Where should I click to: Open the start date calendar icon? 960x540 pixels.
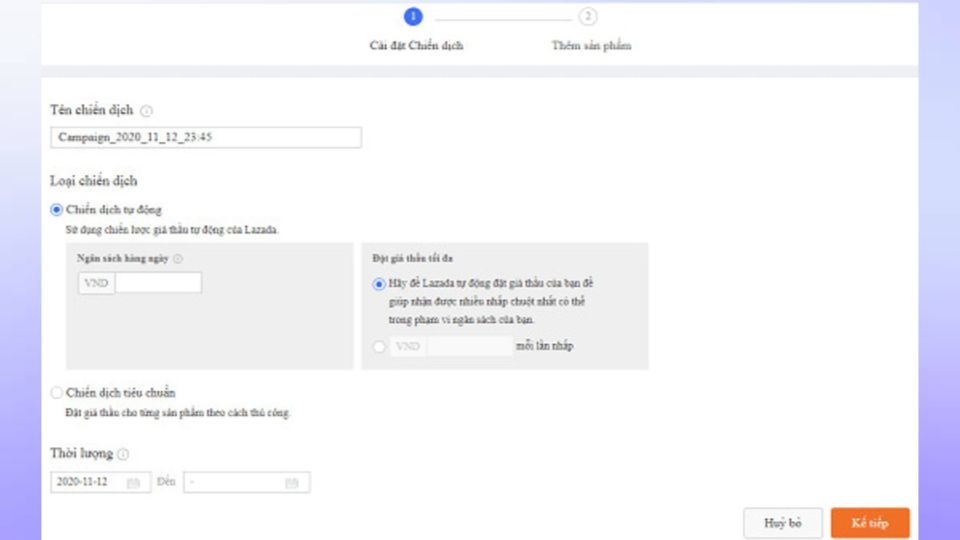[x=133, y=483]
